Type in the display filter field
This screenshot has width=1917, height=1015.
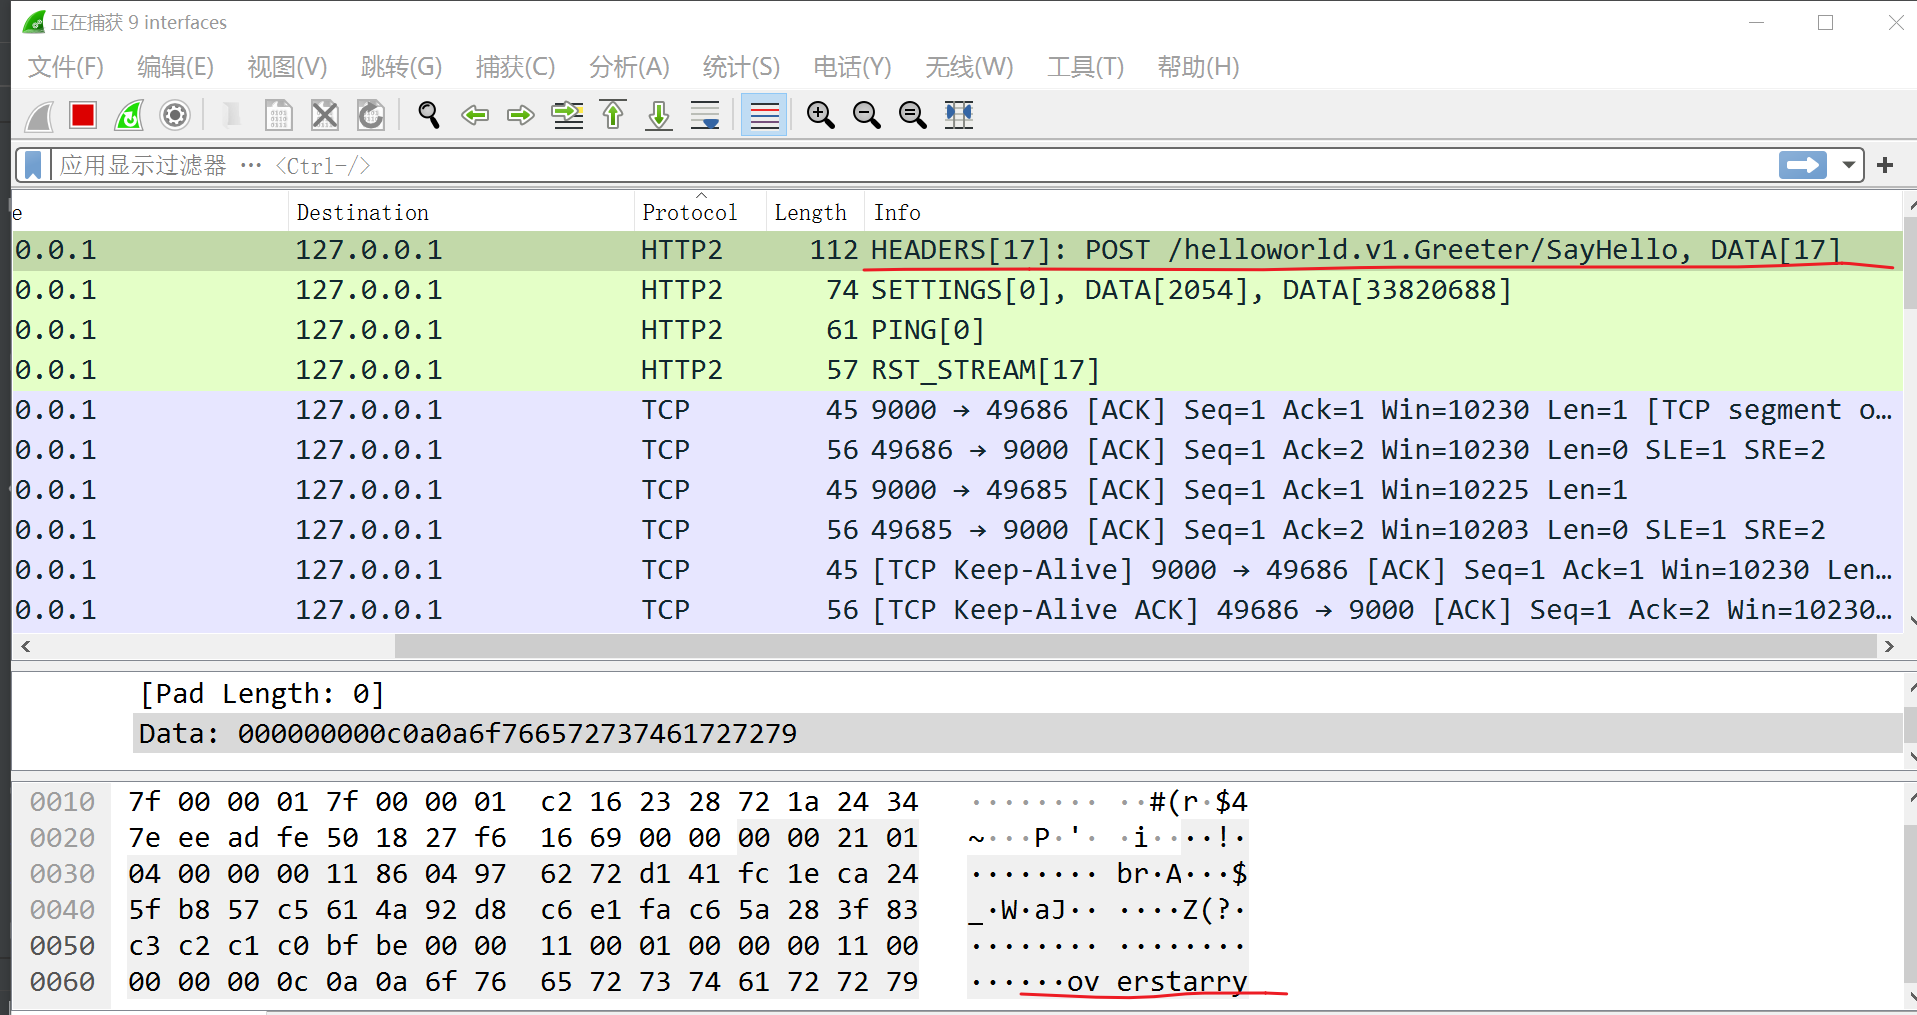tap(900, 165)
